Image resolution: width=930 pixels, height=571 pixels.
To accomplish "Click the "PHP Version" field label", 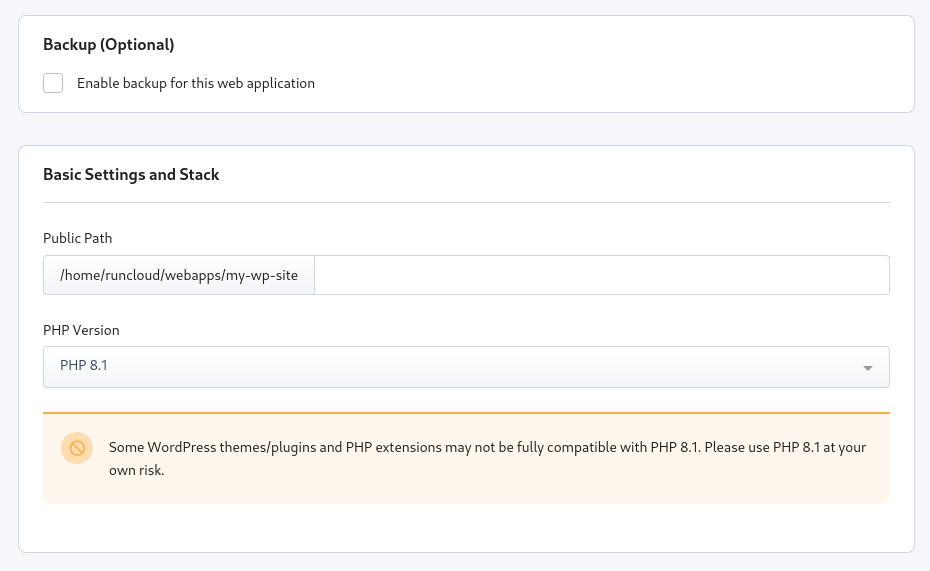I will (x=81, y=330).
